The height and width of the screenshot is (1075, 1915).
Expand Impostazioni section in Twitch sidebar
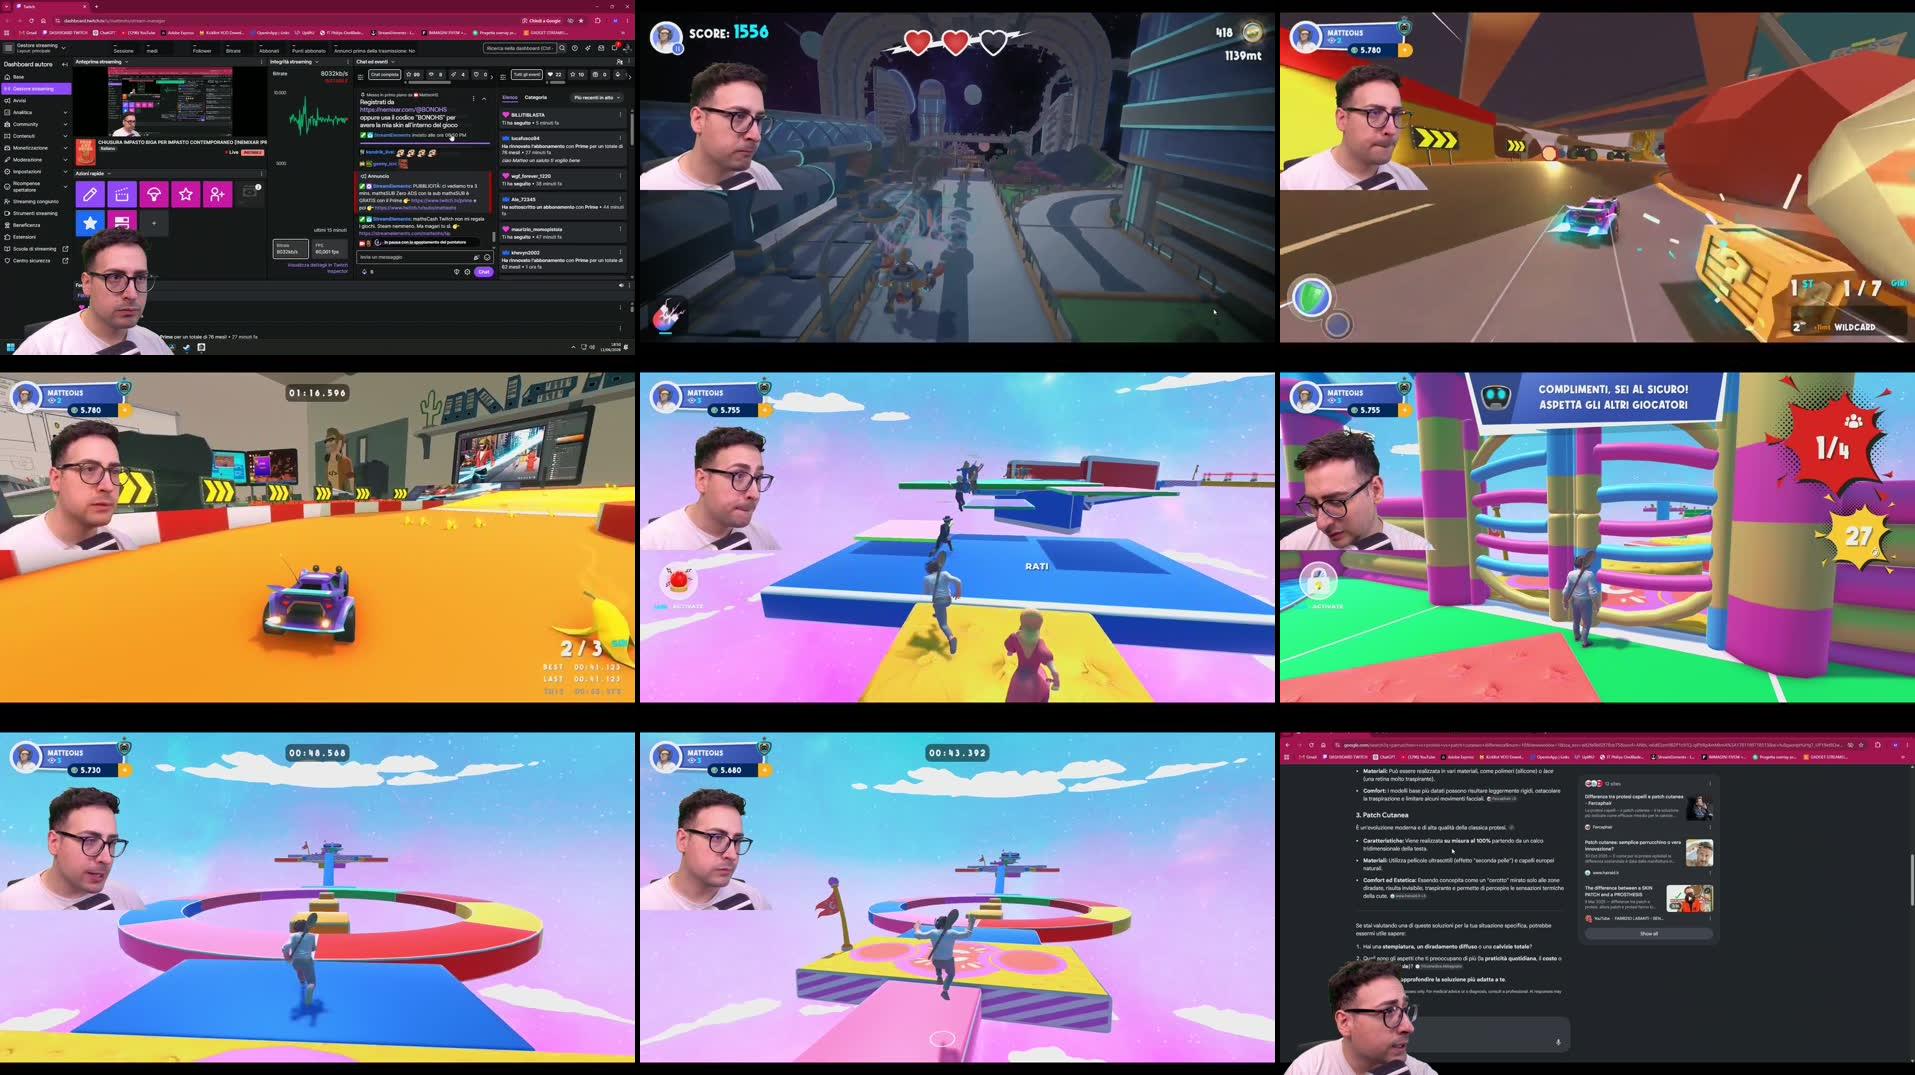[36, 172]
